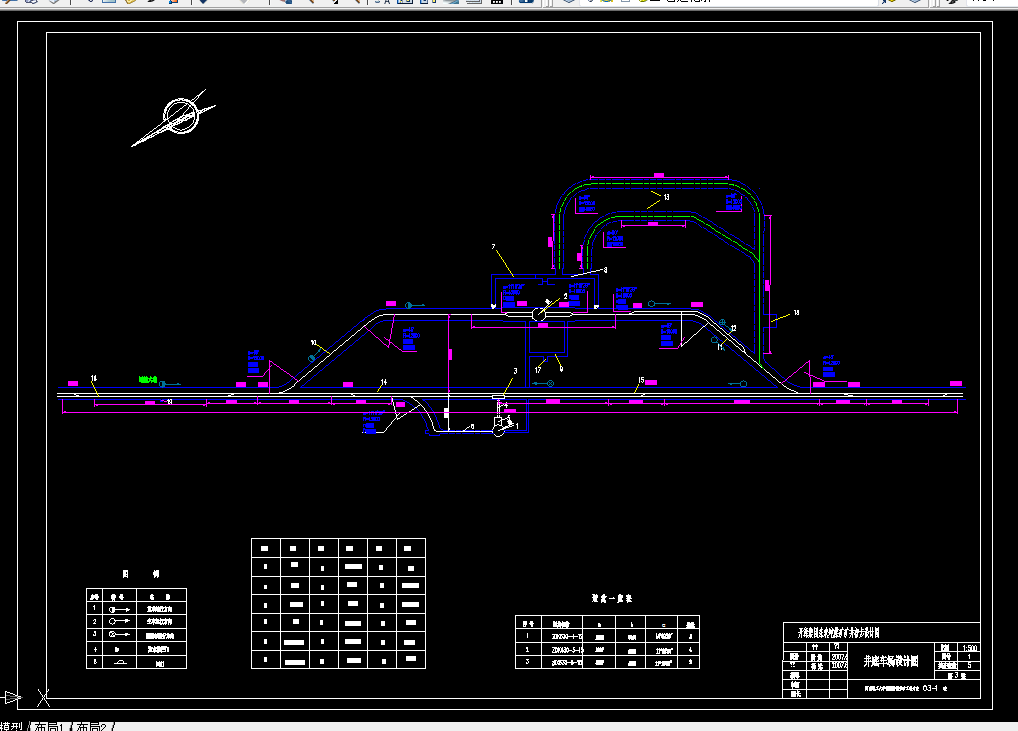Click drawing number 03-1 in title block

tap(930, 688)
